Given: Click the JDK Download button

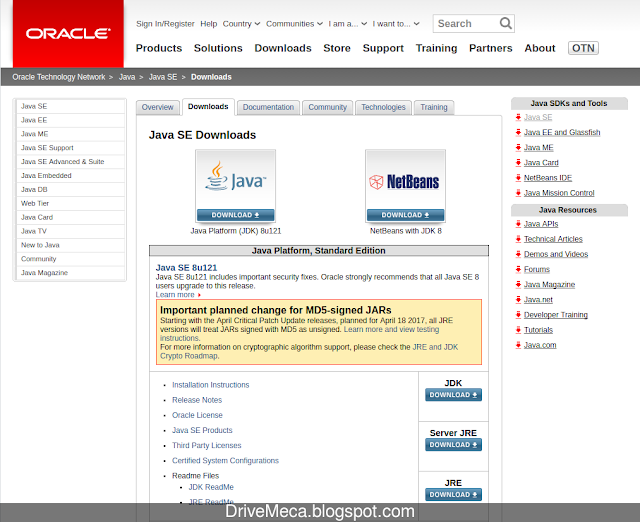Looking at the screenshot, I should 453,395.
